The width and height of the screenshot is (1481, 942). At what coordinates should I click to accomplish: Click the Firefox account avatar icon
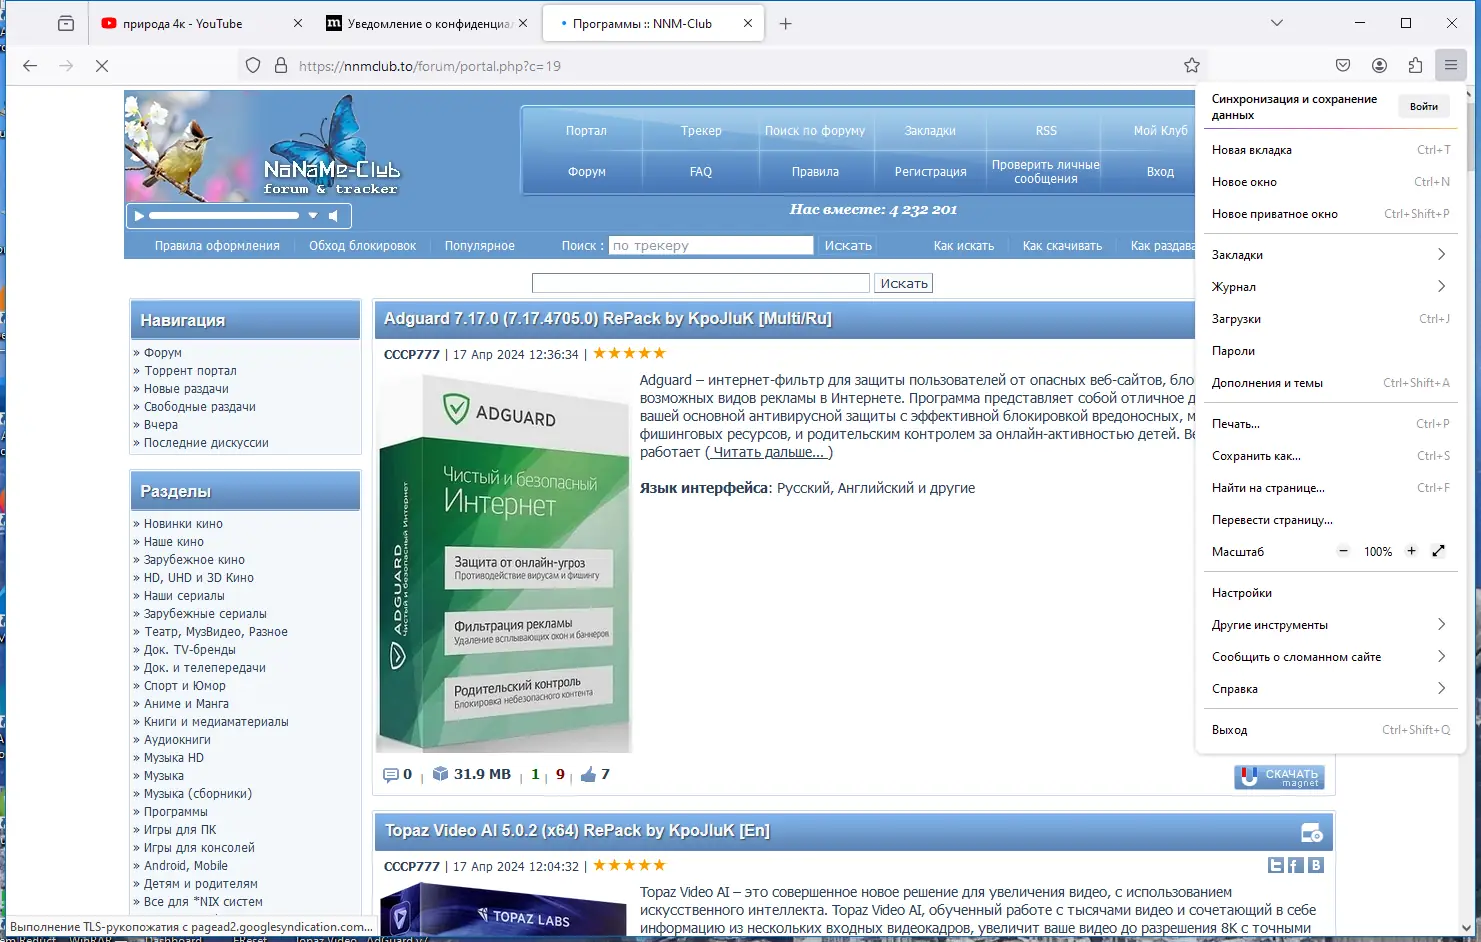point(1379,65)
